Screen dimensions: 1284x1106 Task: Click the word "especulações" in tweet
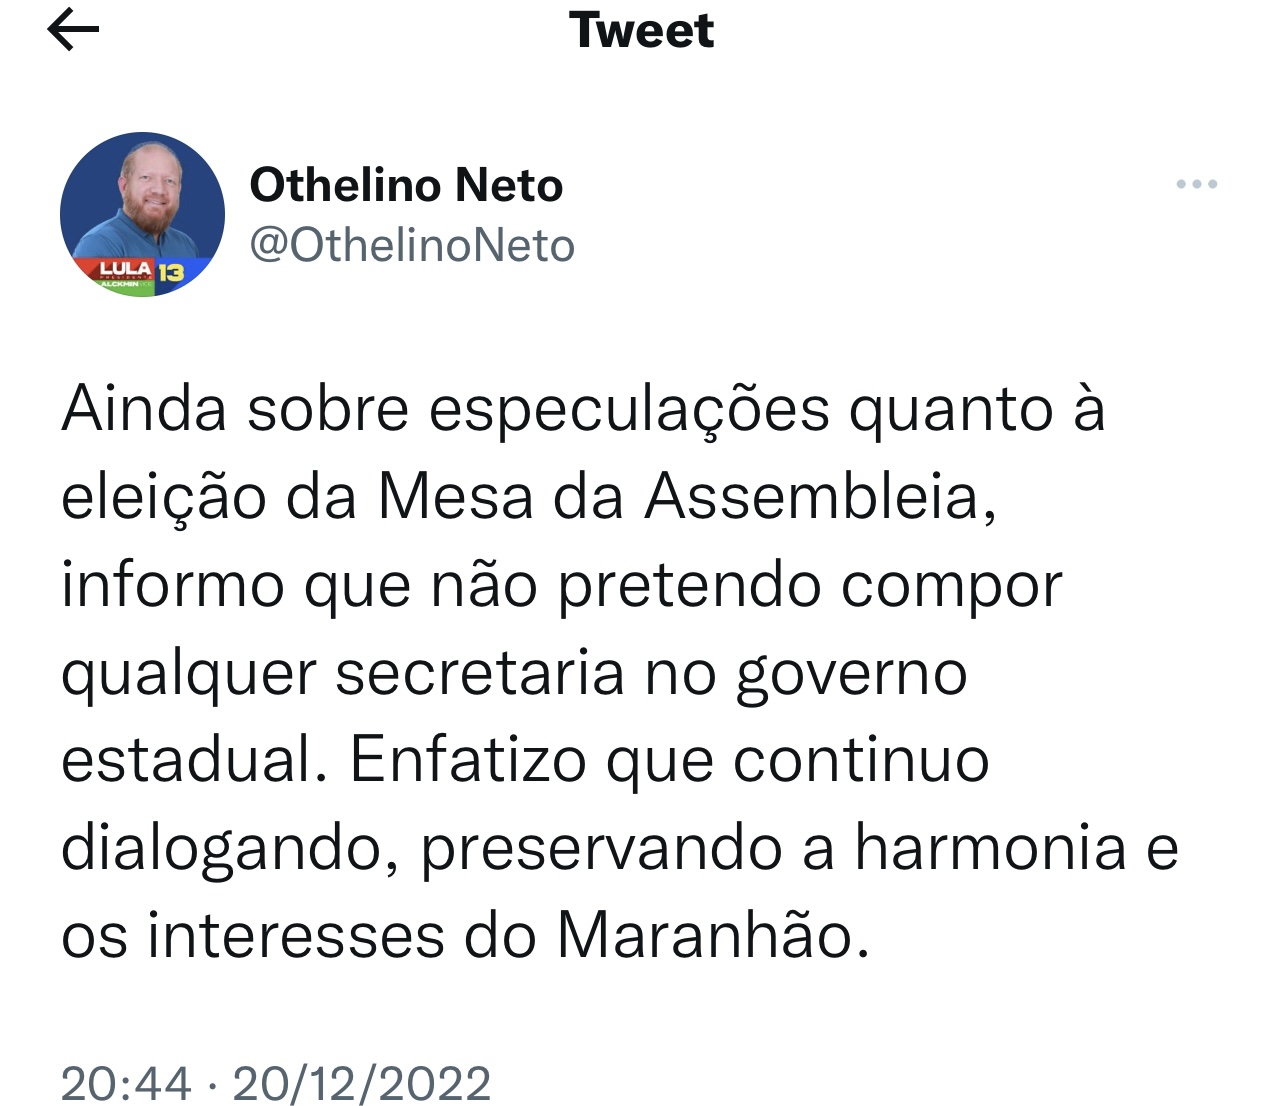[x=629, y=410]
